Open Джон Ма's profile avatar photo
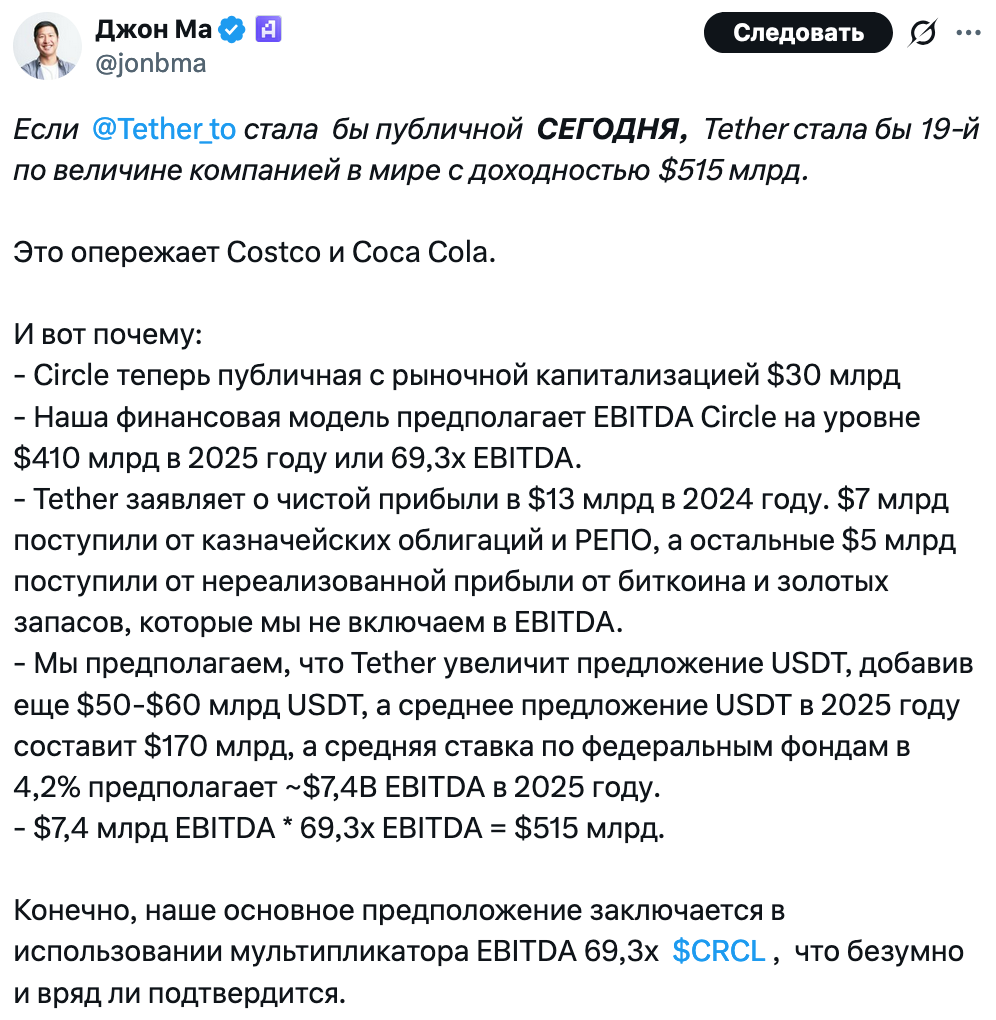 (x=47, y=46)
